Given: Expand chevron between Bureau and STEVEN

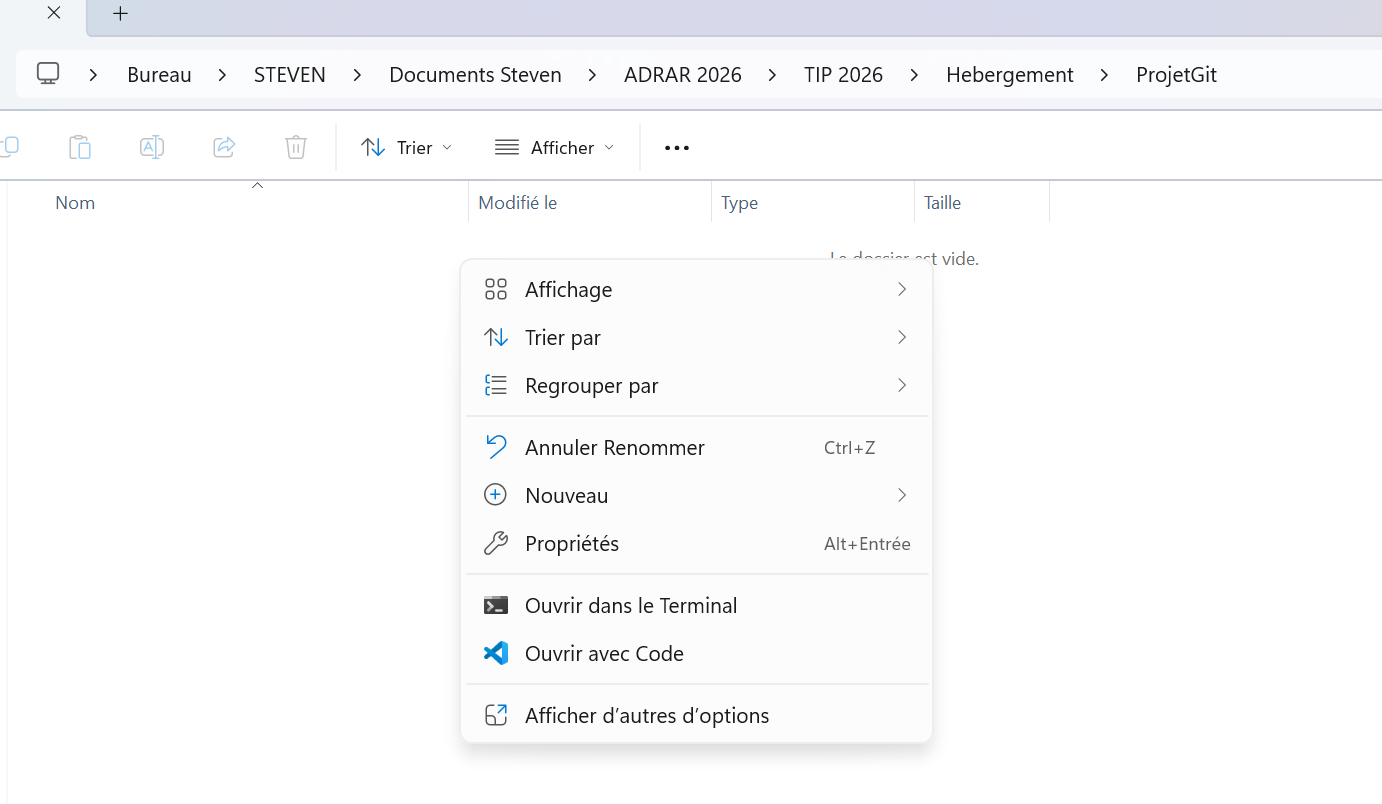Looking at the screenshot, I should point(223,75).
